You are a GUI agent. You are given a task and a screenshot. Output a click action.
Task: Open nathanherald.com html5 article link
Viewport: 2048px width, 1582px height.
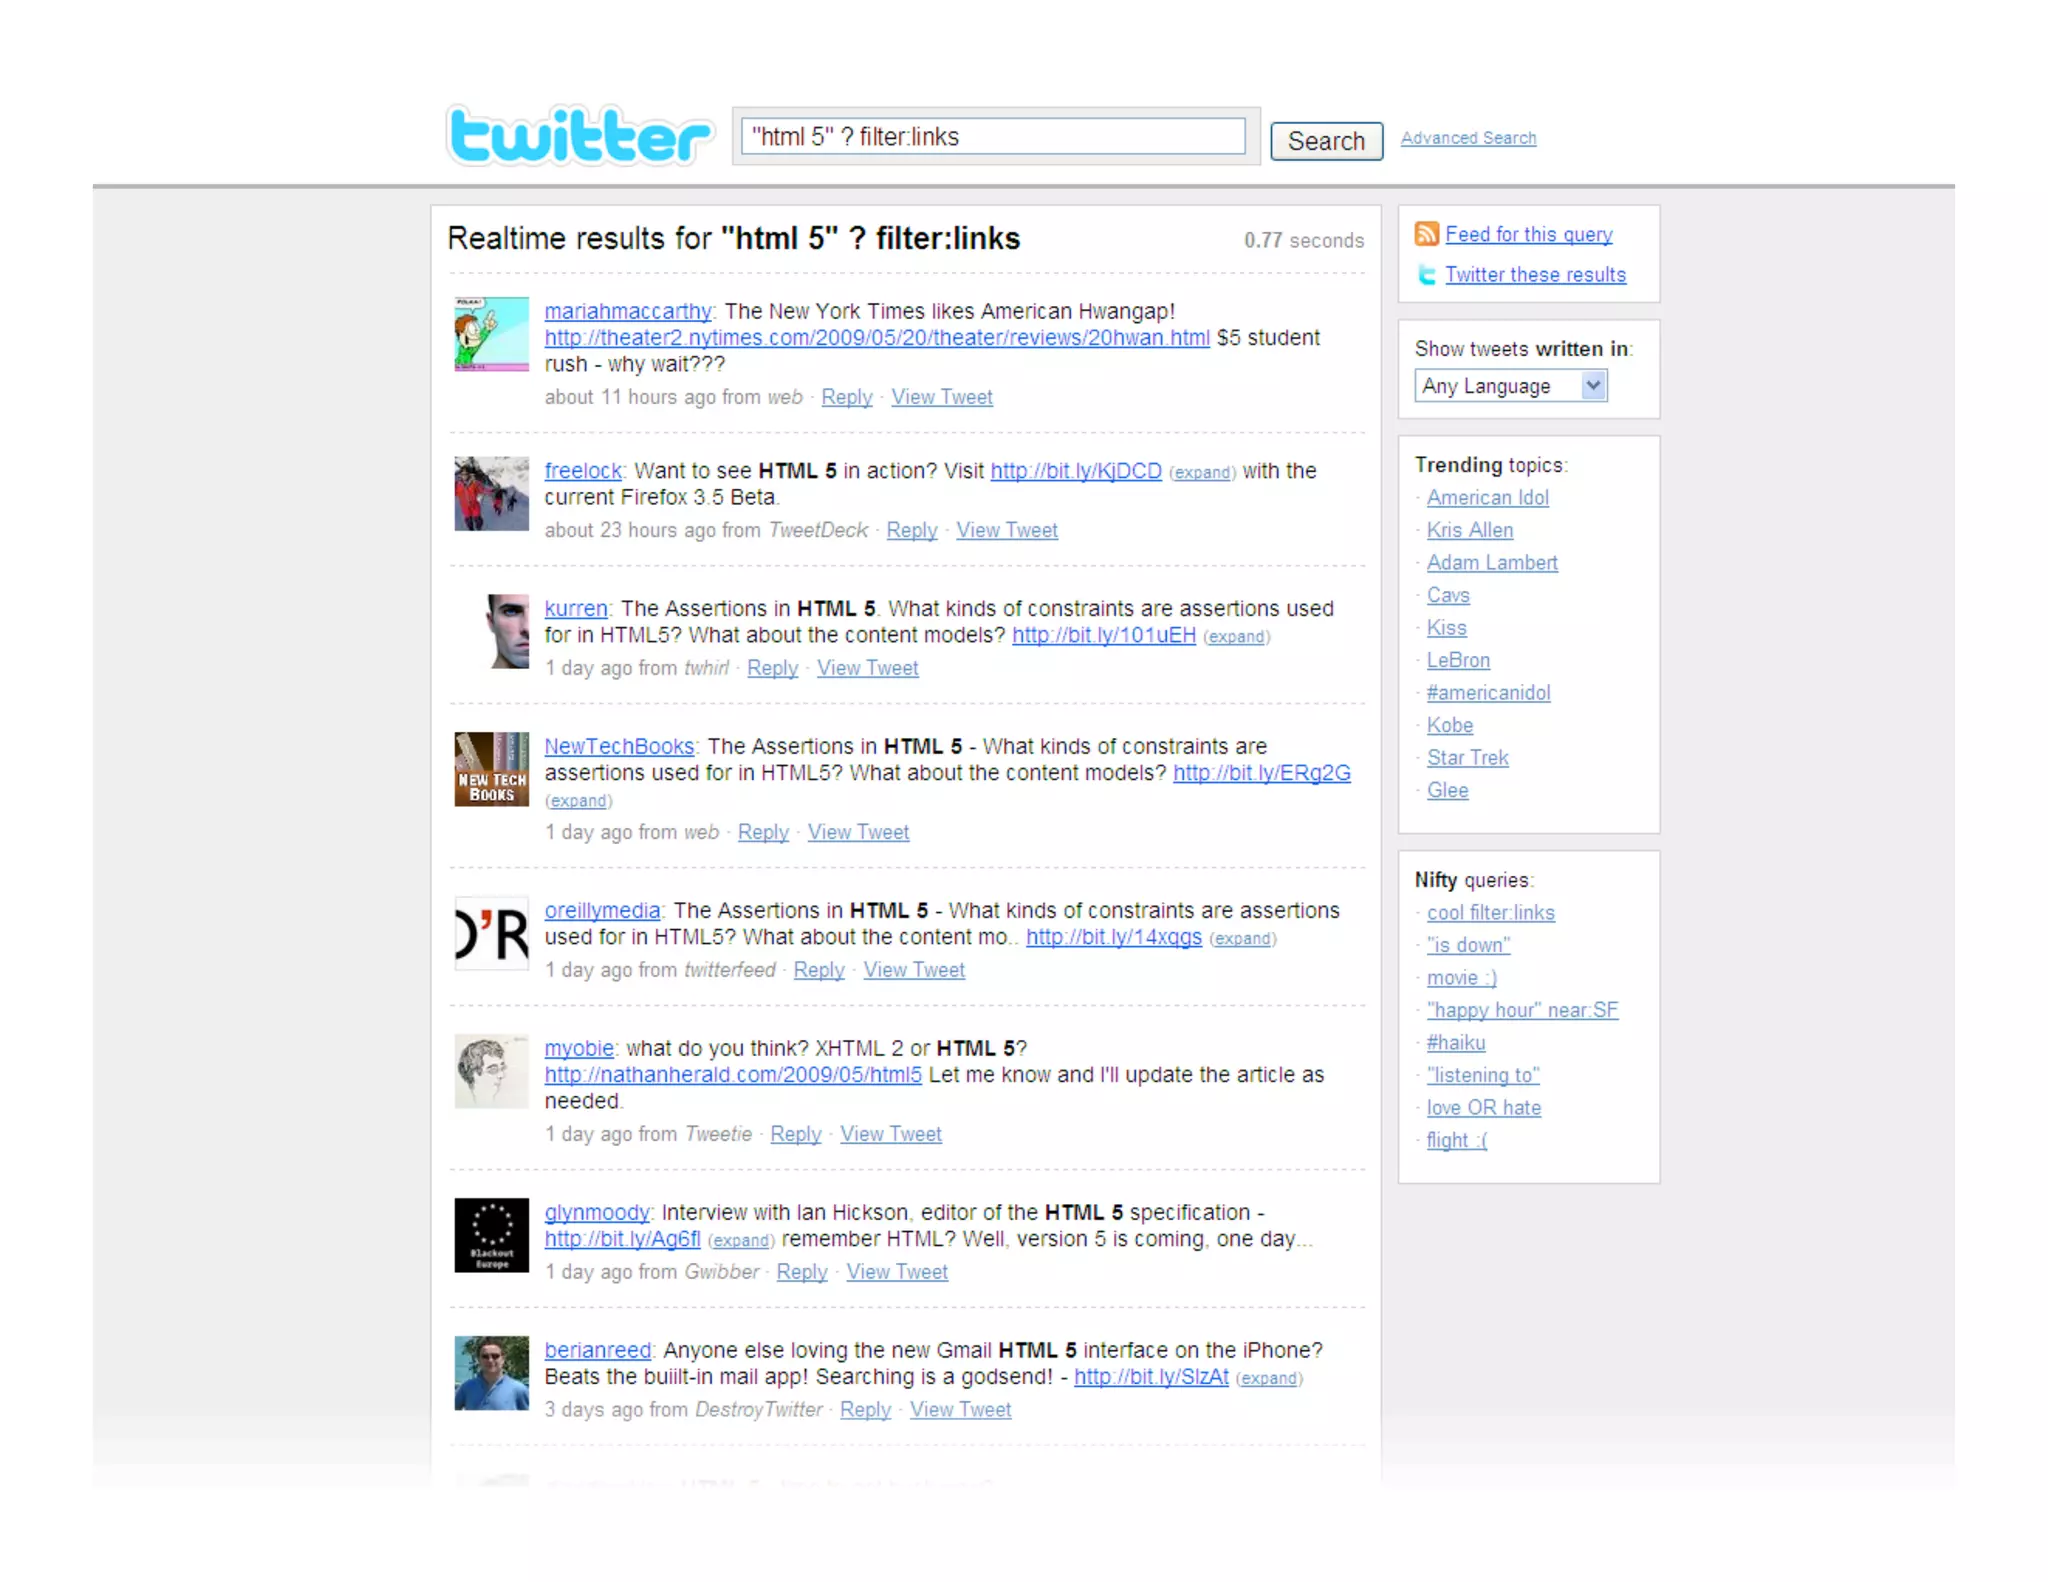[733, 1075]
